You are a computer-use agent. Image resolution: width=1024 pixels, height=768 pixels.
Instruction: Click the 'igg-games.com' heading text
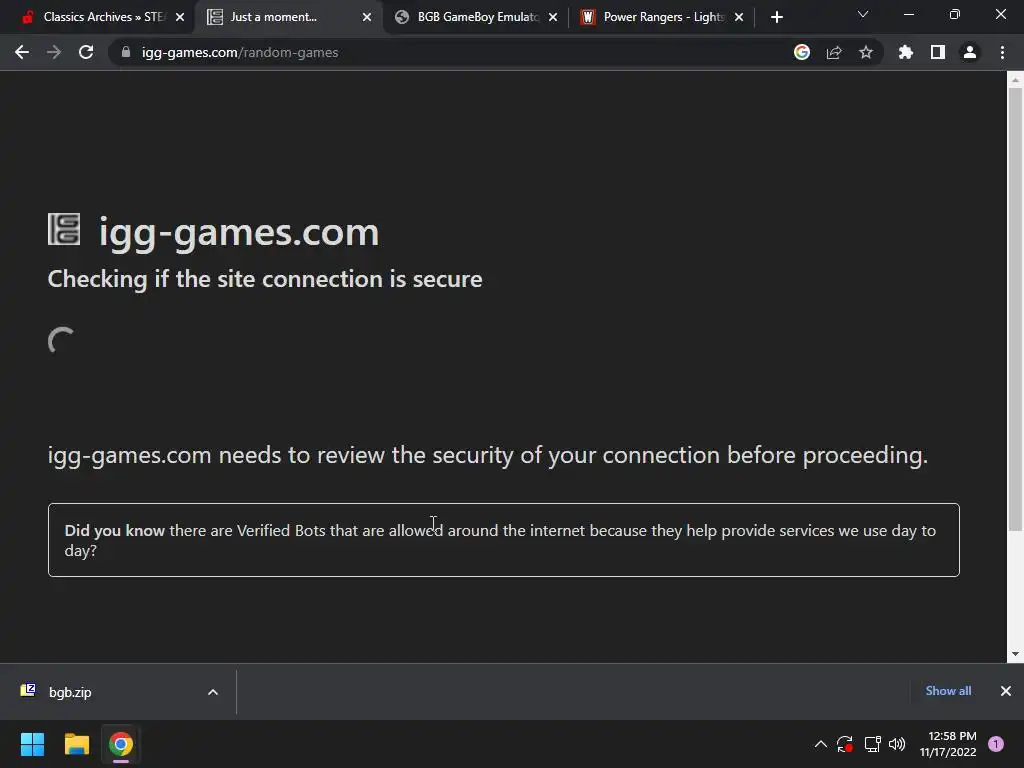pyautogui.click(x=239, y=232)
